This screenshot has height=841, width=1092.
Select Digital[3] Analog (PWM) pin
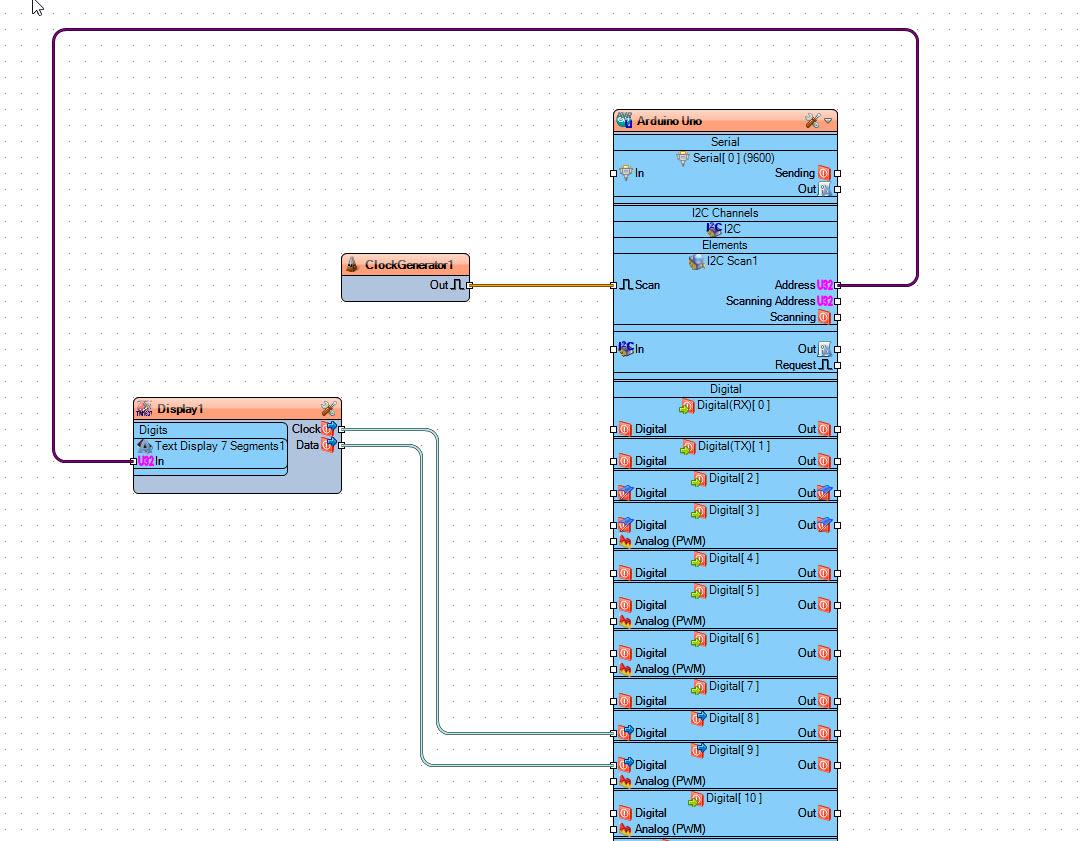pos(614,541)
